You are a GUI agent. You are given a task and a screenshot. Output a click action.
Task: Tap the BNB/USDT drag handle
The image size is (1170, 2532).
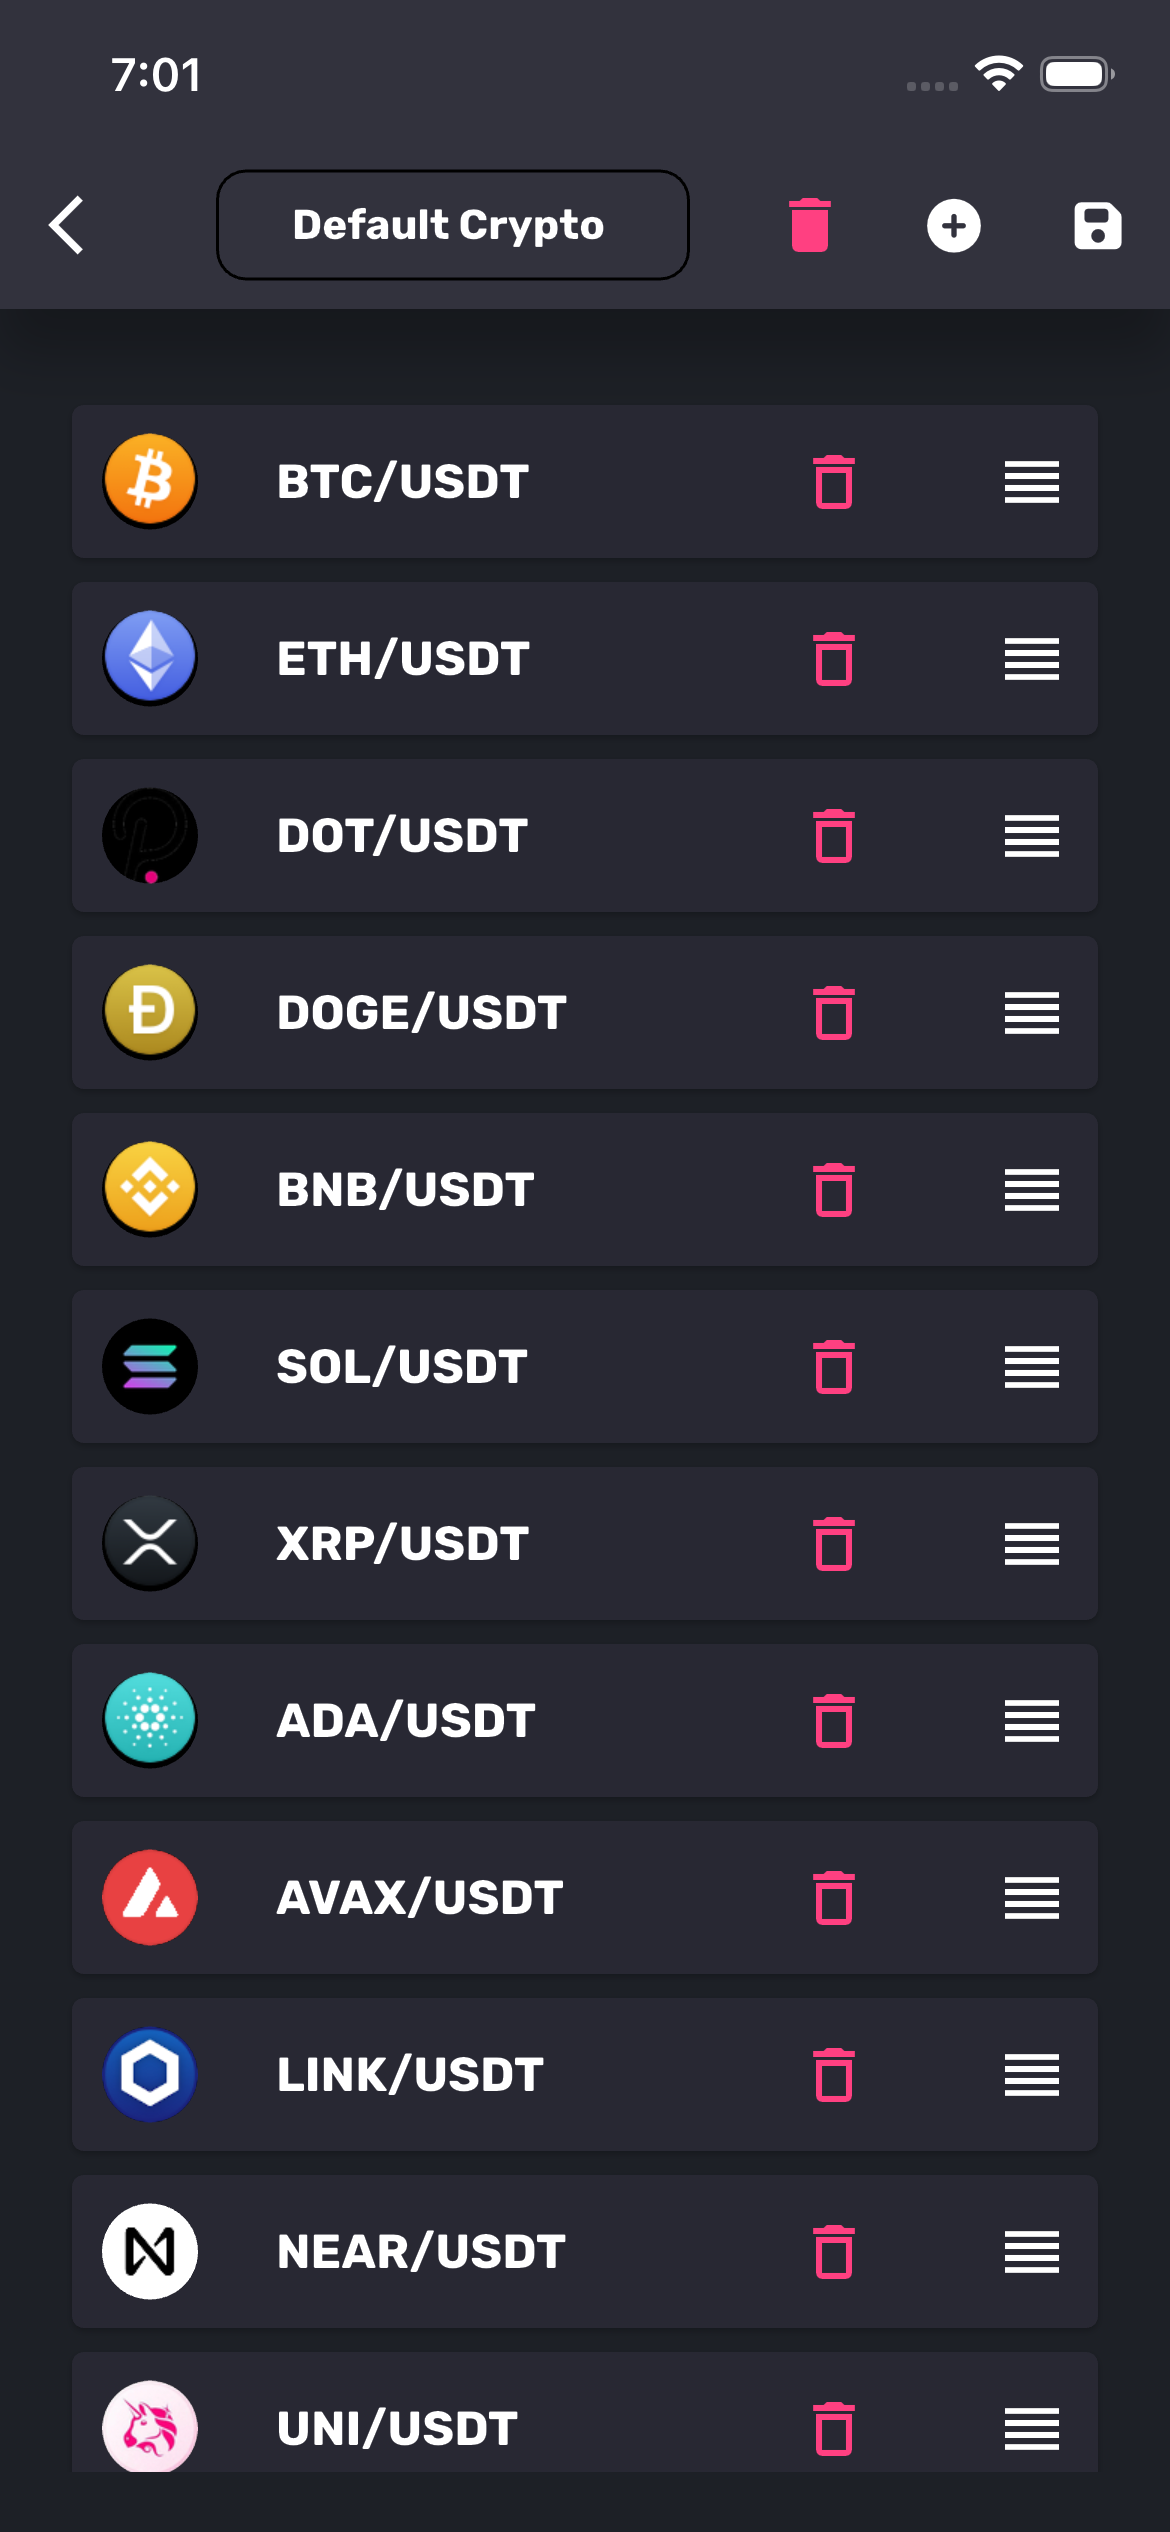(1031, 1190)
